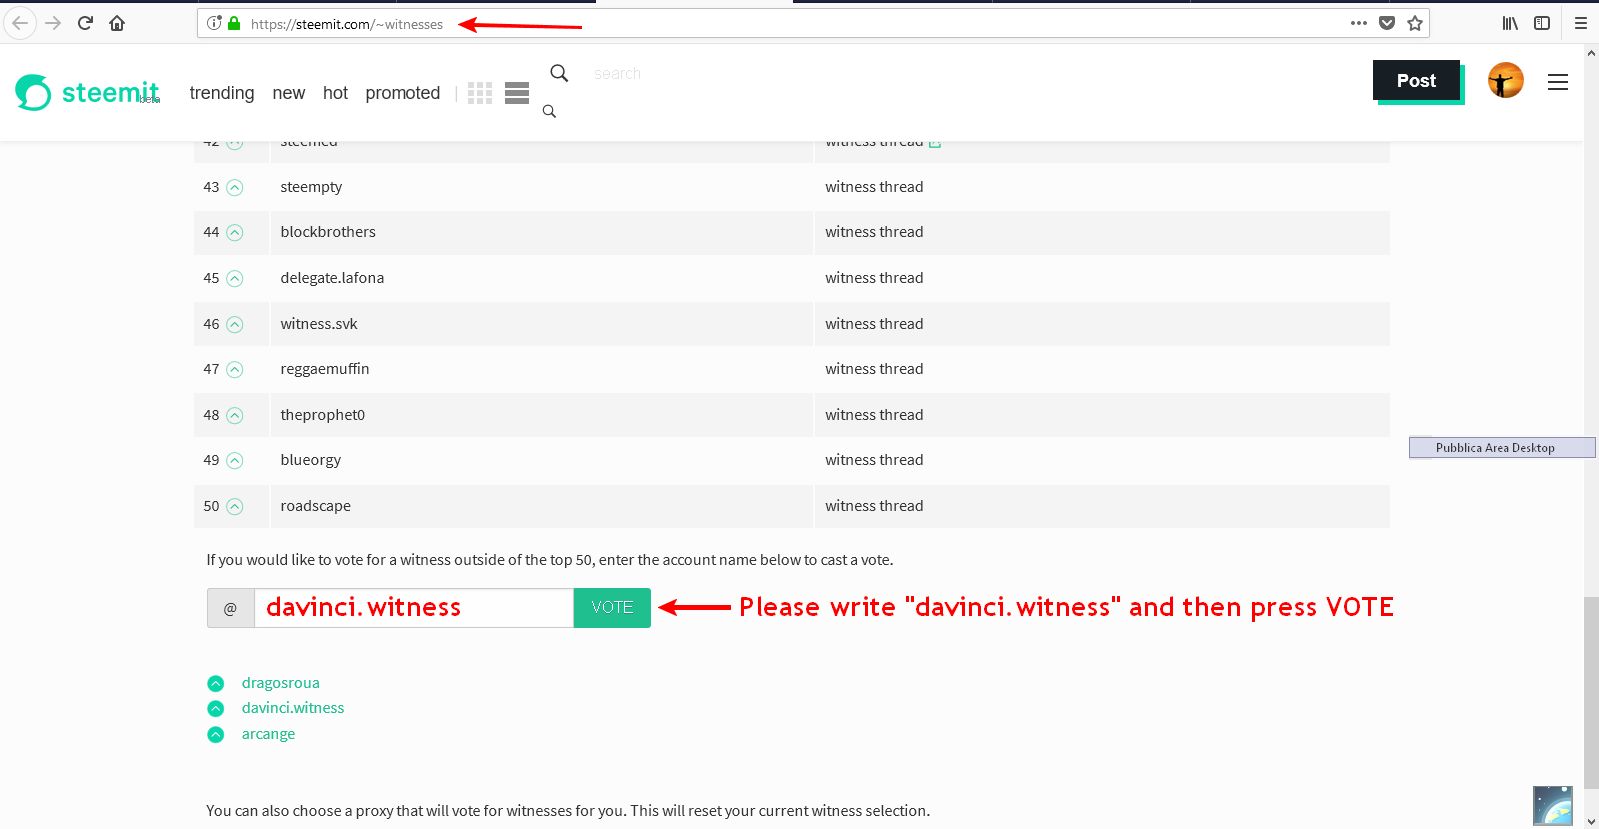The height and width of the screenshot is (829, 1599).
Task: Open the promoted posts feed
Action: (x=403, y=93)
